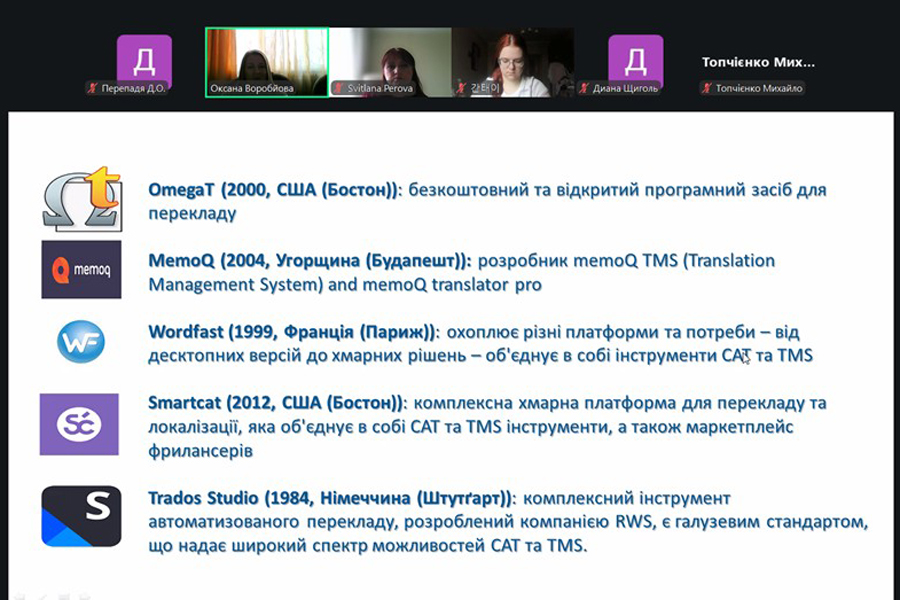Click the muted mic icon on the red-haired participant's video
The image size is (900, 600).
coord(461,88)
